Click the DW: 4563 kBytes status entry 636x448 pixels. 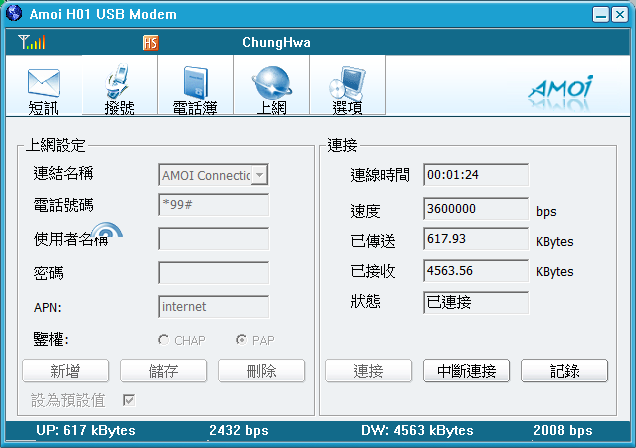[417, 431]
